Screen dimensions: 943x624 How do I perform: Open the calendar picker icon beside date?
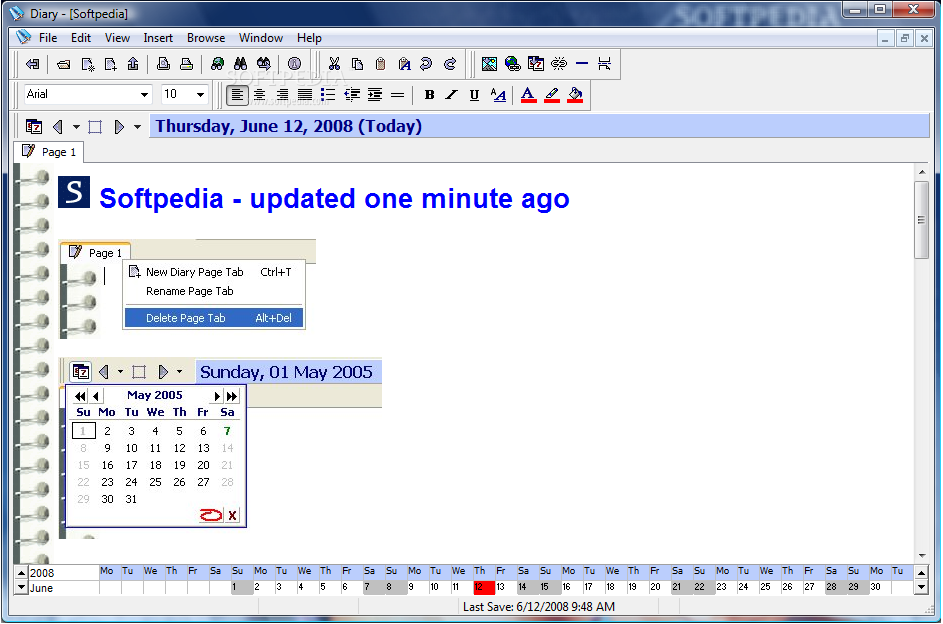[34, 127]
